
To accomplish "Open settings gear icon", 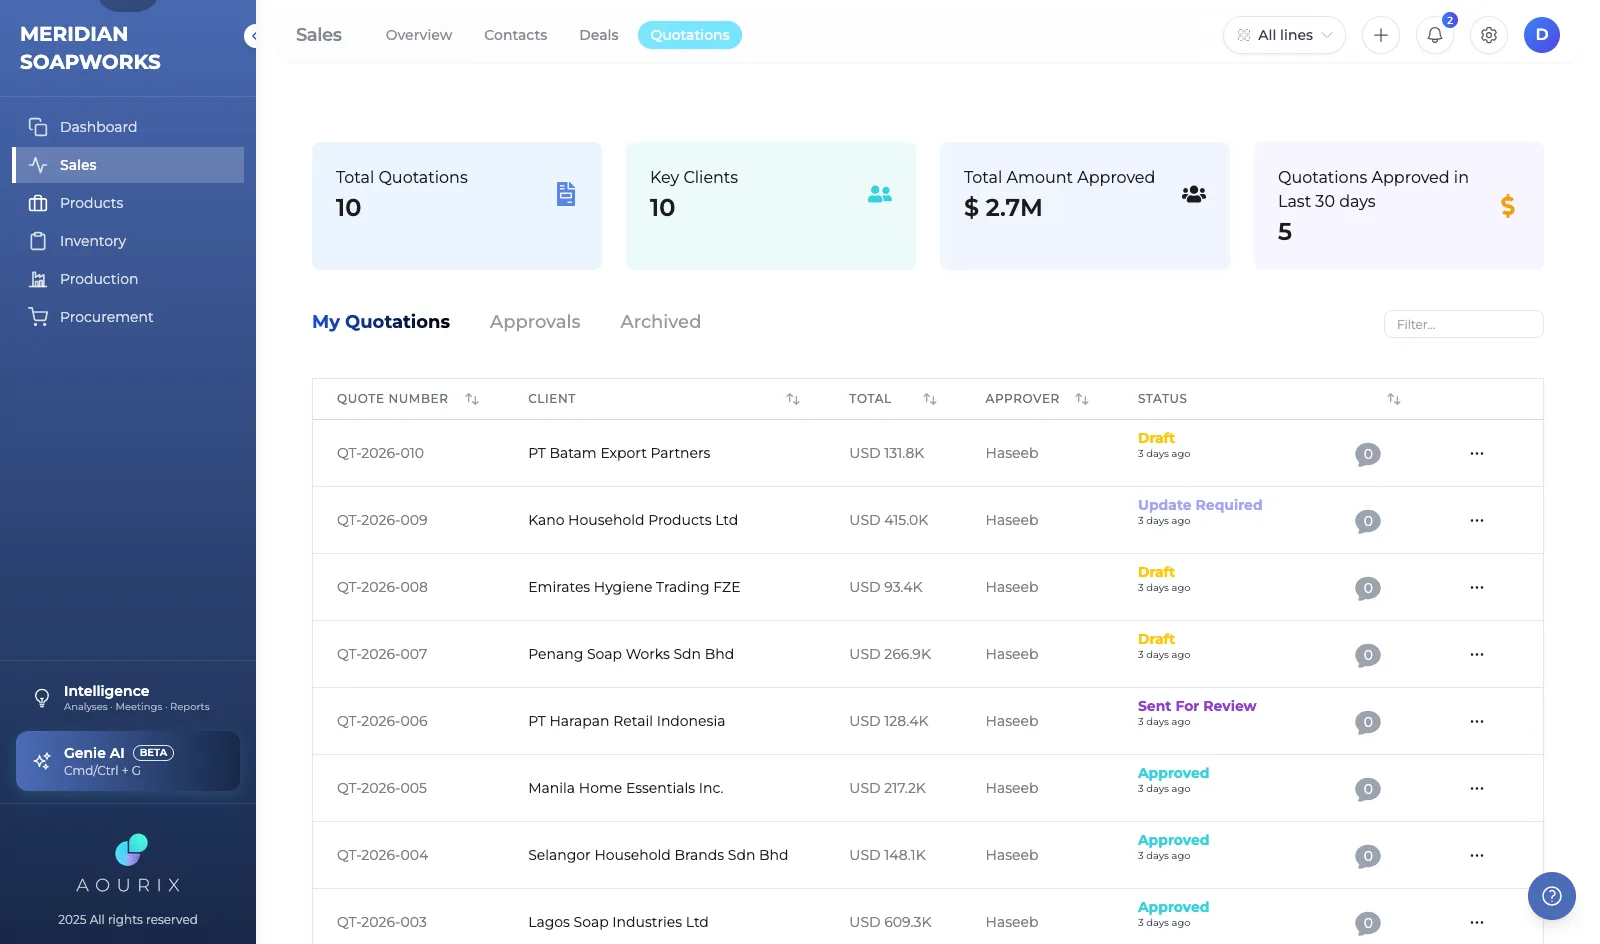I will pyautogui.click(x=1489, y=35).
